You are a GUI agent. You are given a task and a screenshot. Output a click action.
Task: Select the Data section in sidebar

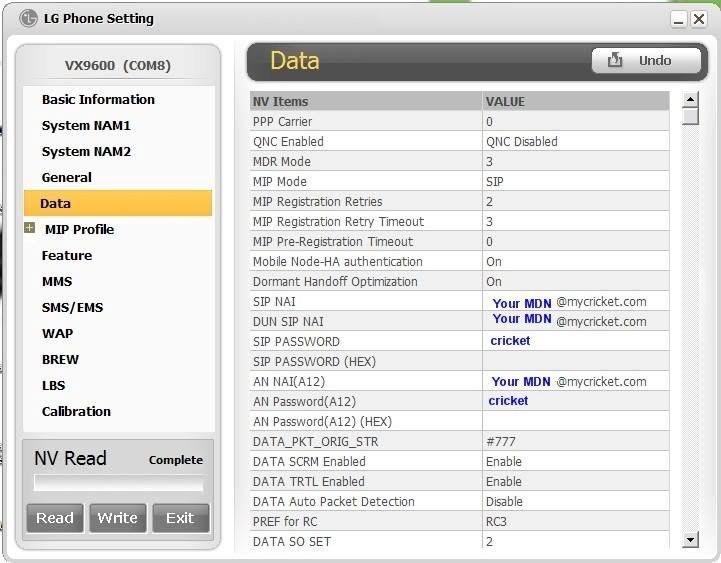pyautogui.click(x=118, y=203)
